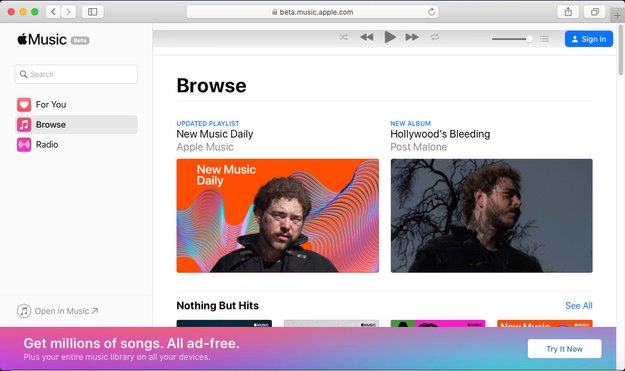Click the NEW ALBUM label
The height and width of the screenshot is (371, 625).
coord(411,124)
